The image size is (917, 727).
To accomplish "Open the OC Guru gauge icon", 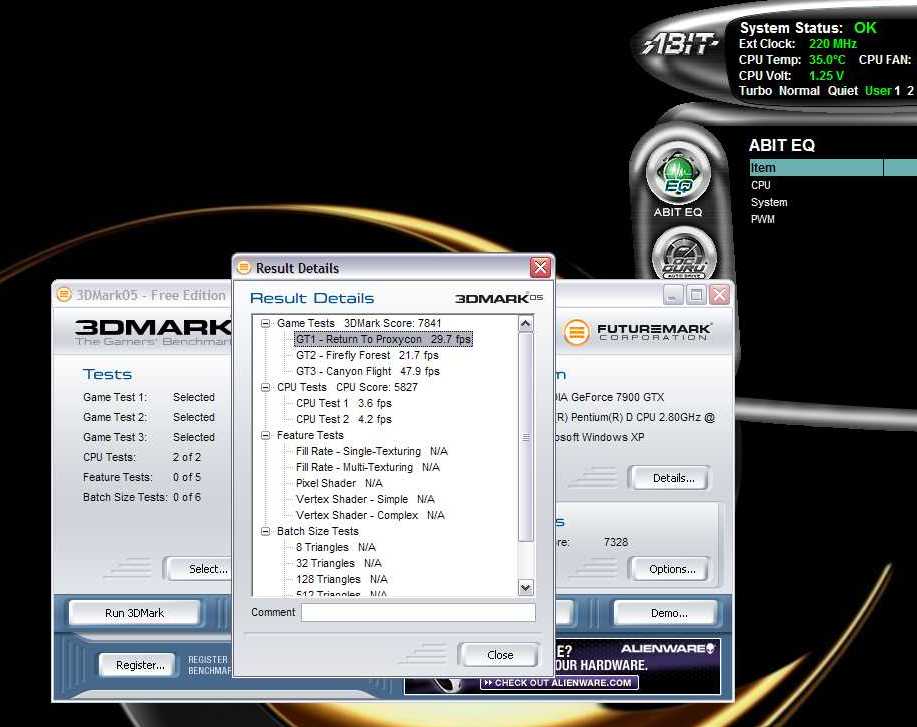I will (x=684, y=255).
